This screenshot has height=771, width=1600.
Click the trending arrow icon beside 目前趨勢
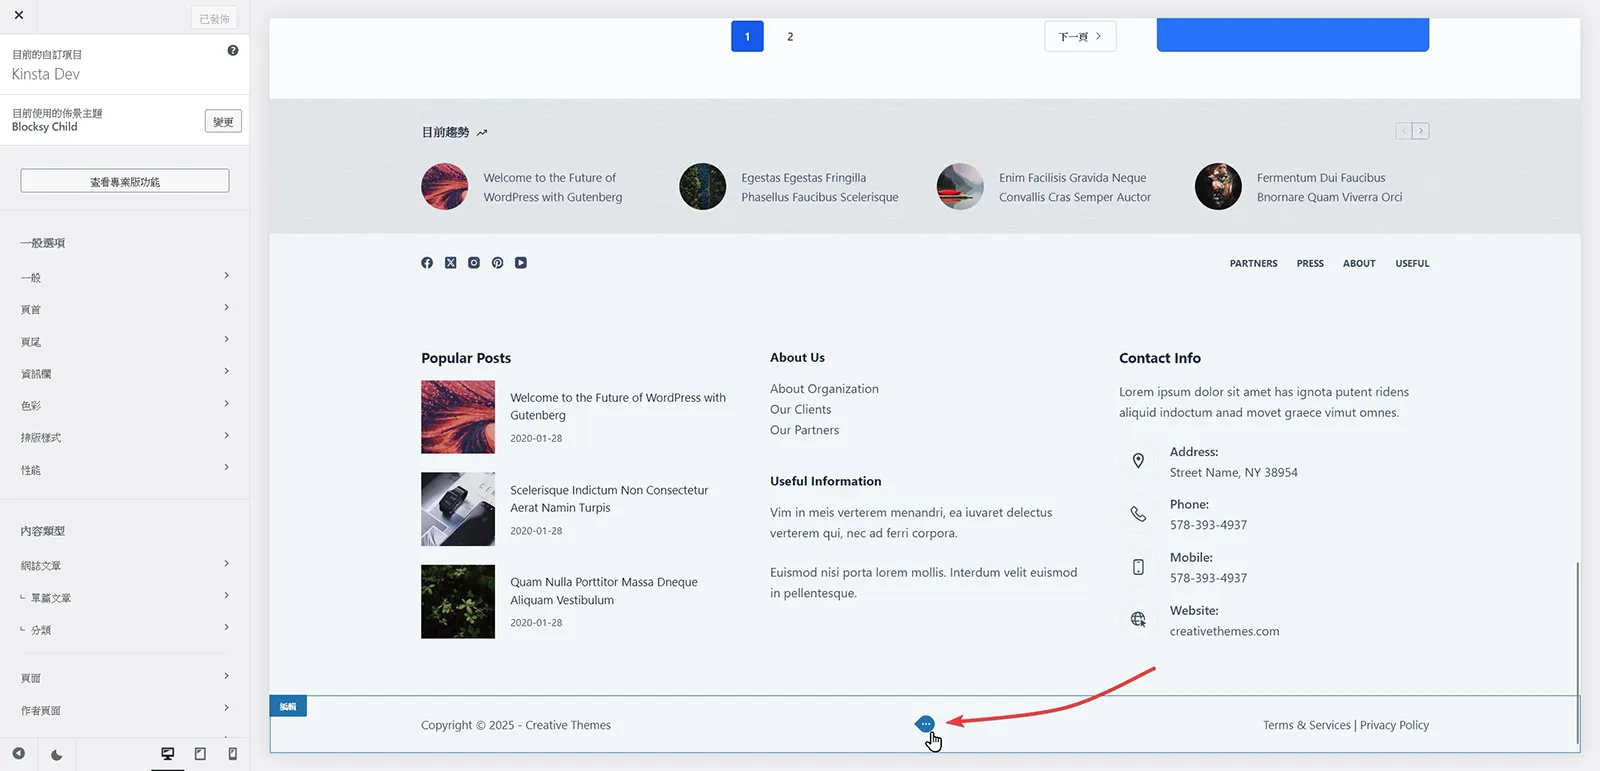pyautogui.click(x=482, y=132)
